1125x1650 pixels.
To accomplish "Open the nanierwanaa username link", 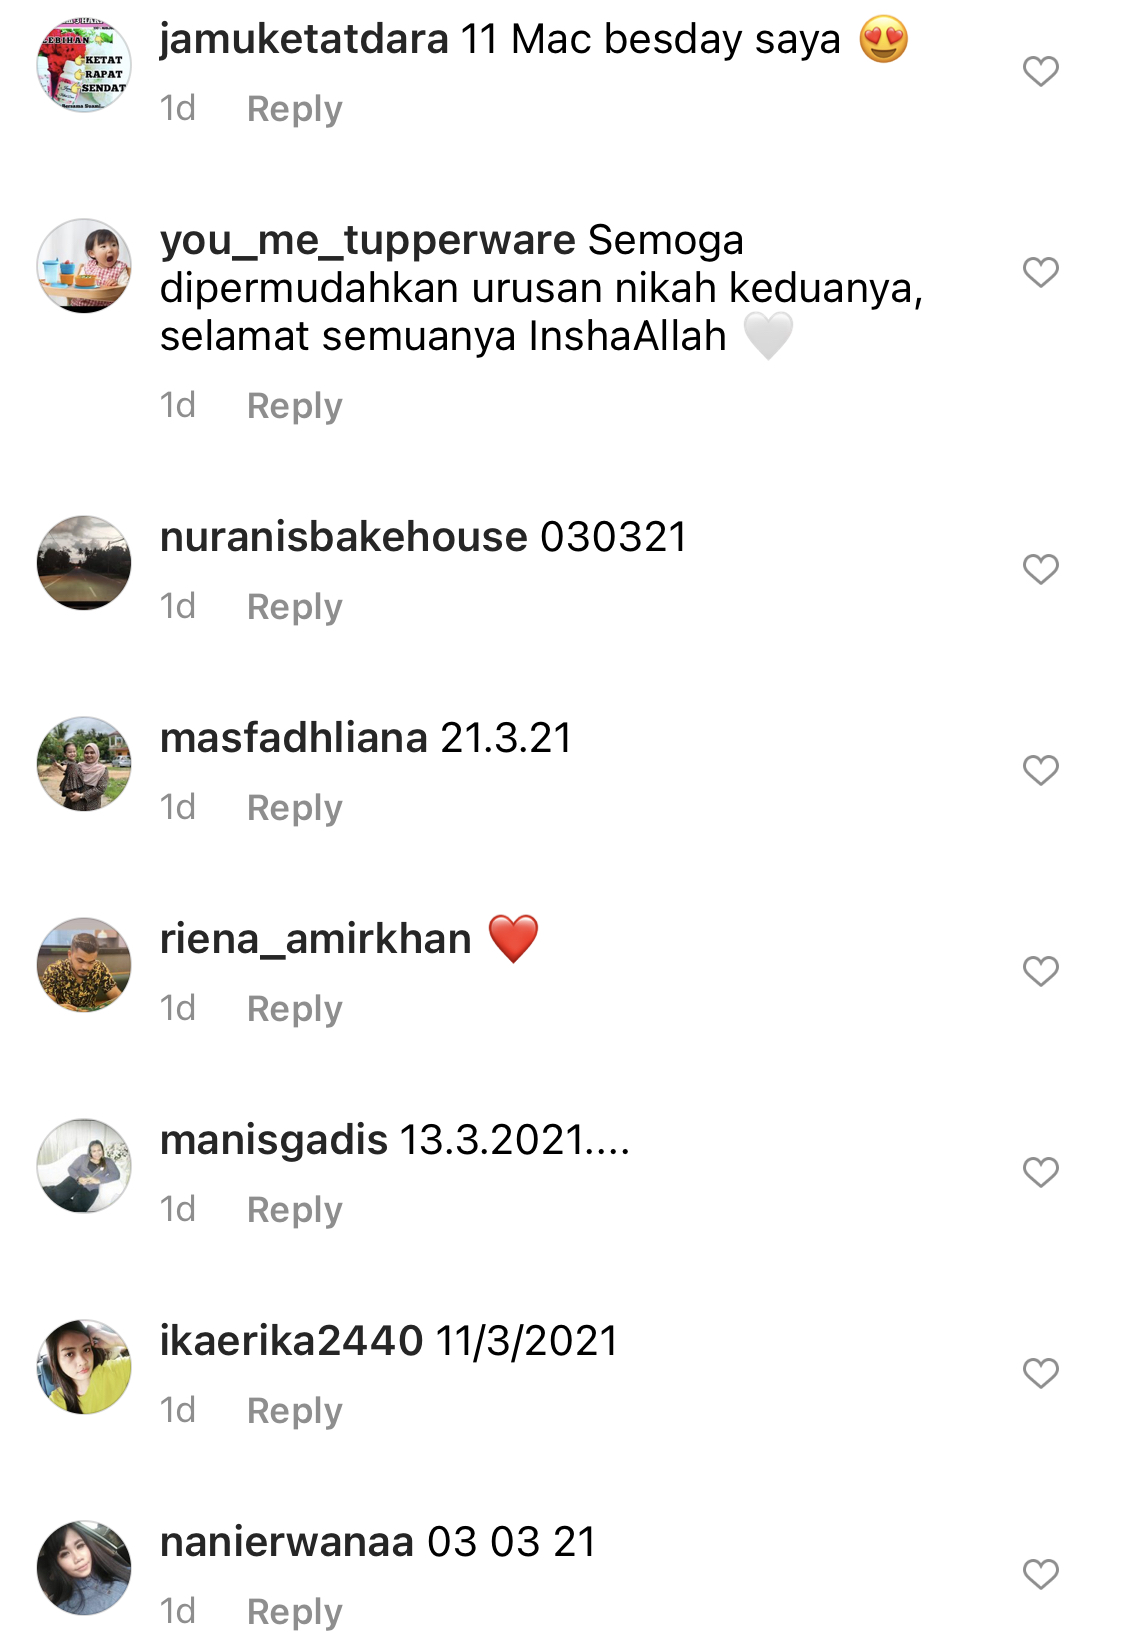I will [287, 1542].
